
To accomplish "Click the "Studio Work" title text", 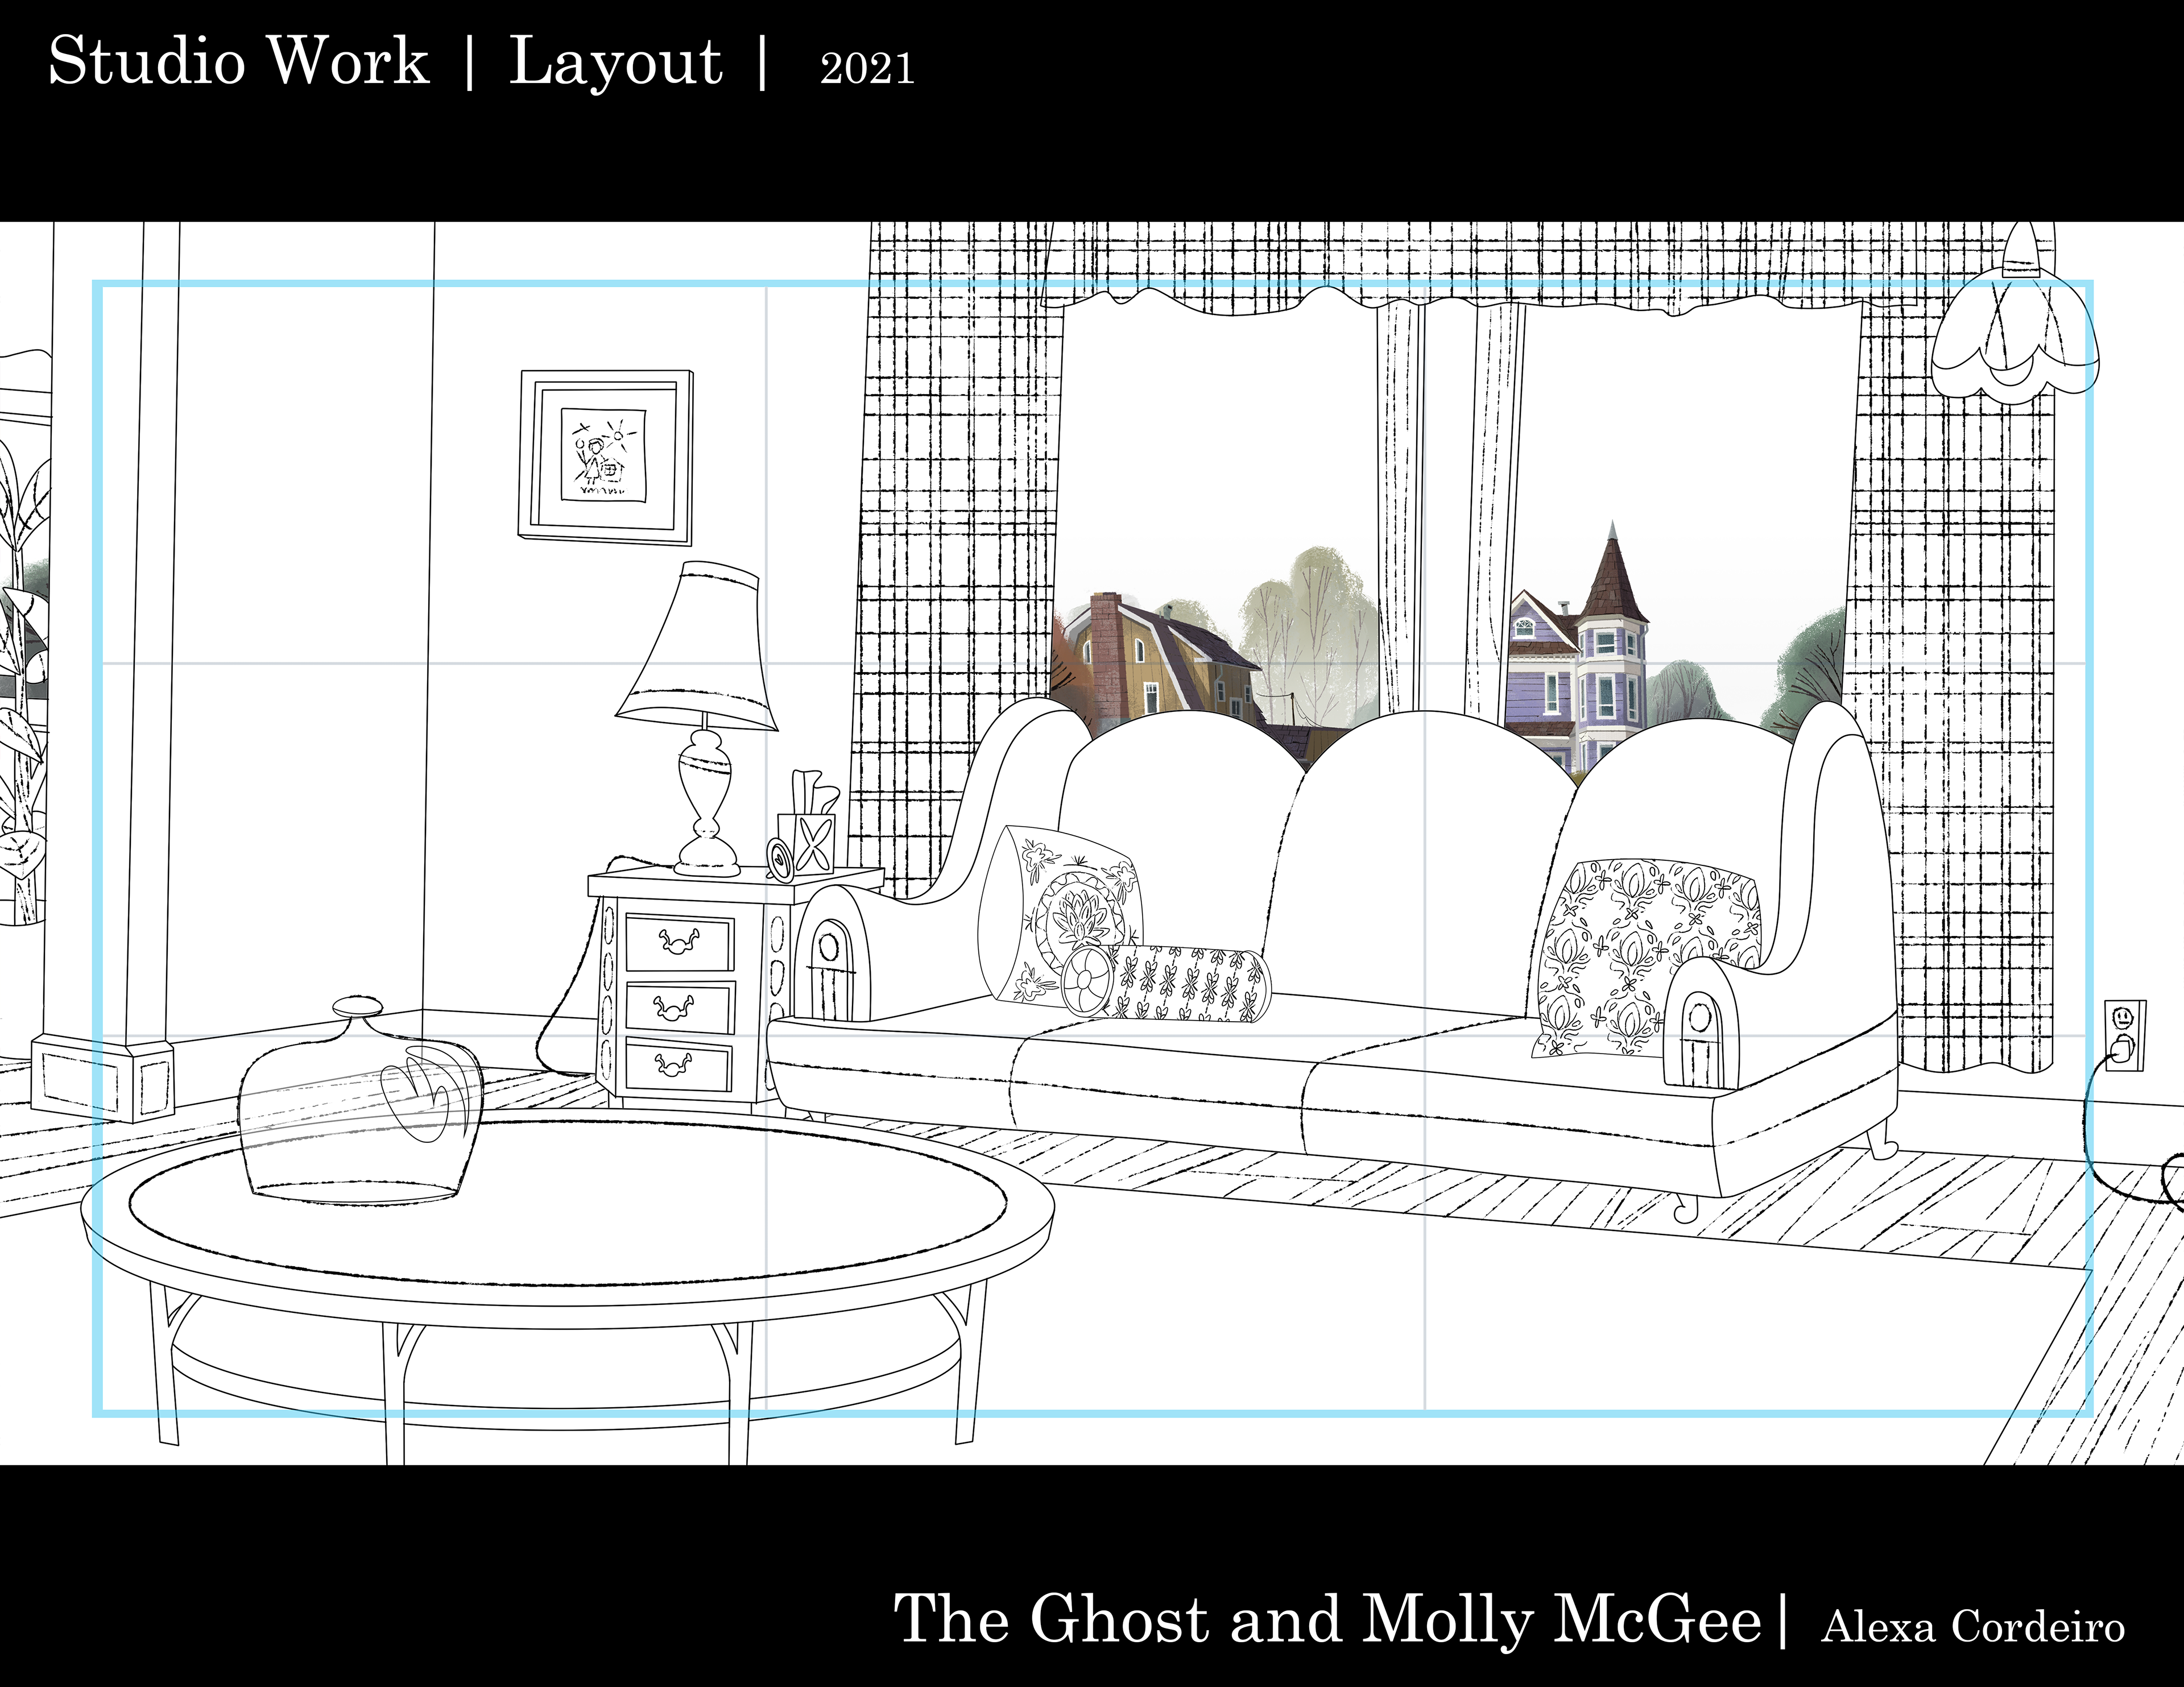I will [238, 62].
